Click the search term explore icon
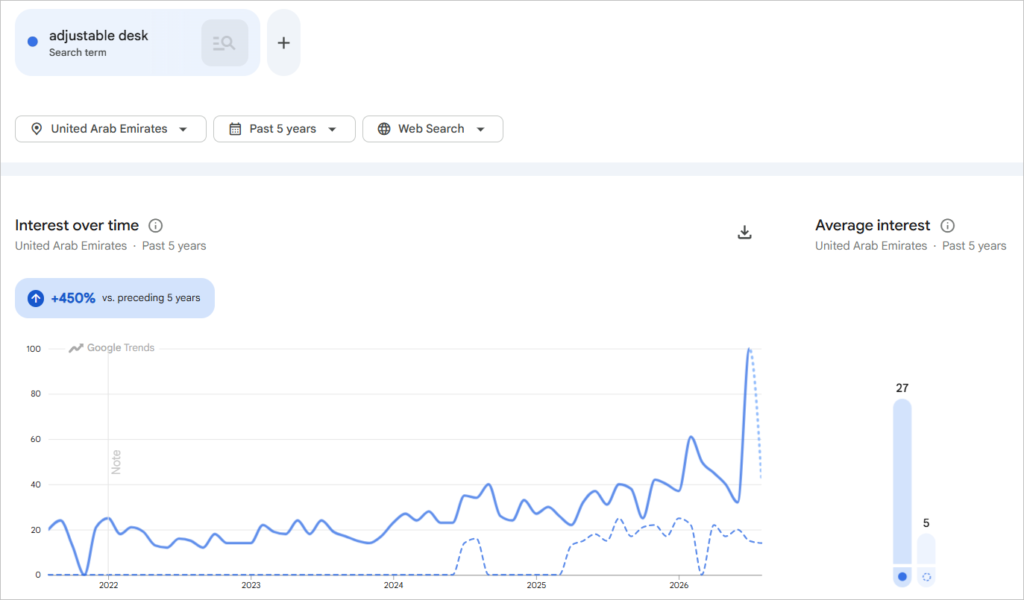 coord(225,43)
